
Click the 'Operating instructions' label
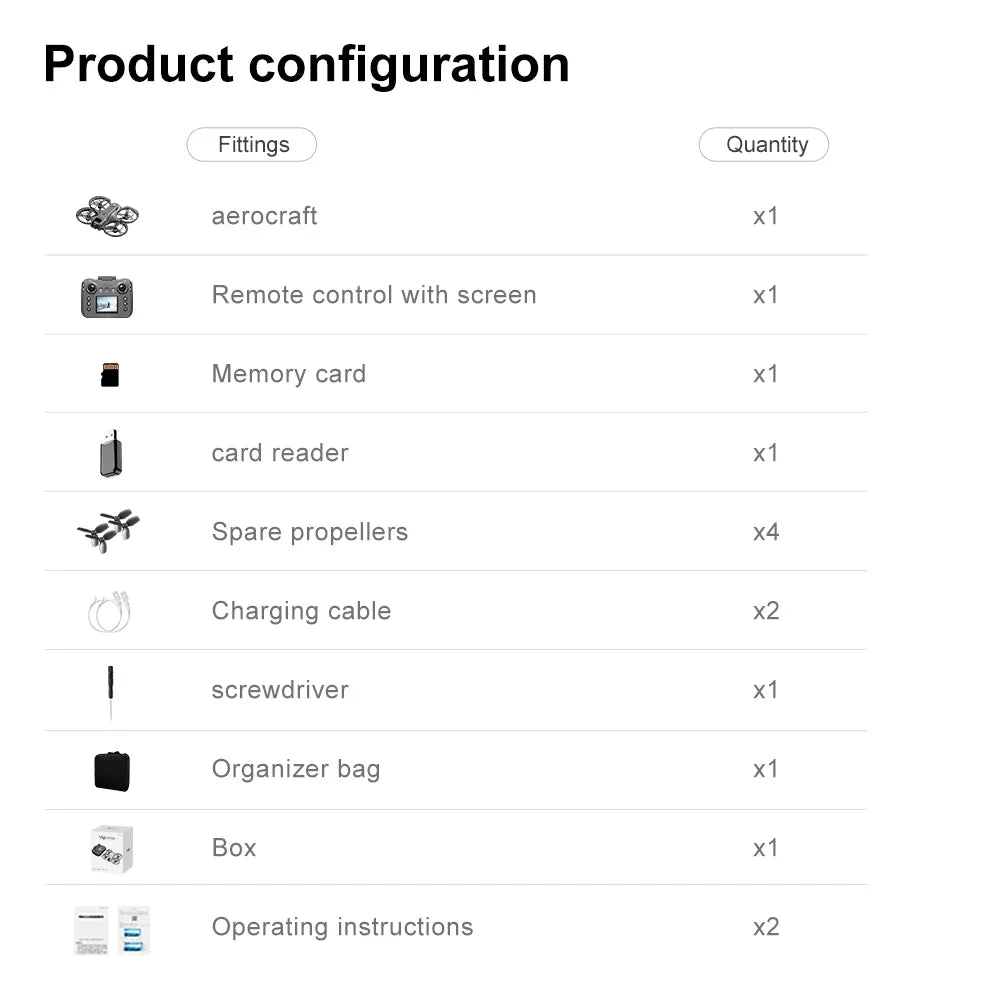342,927
